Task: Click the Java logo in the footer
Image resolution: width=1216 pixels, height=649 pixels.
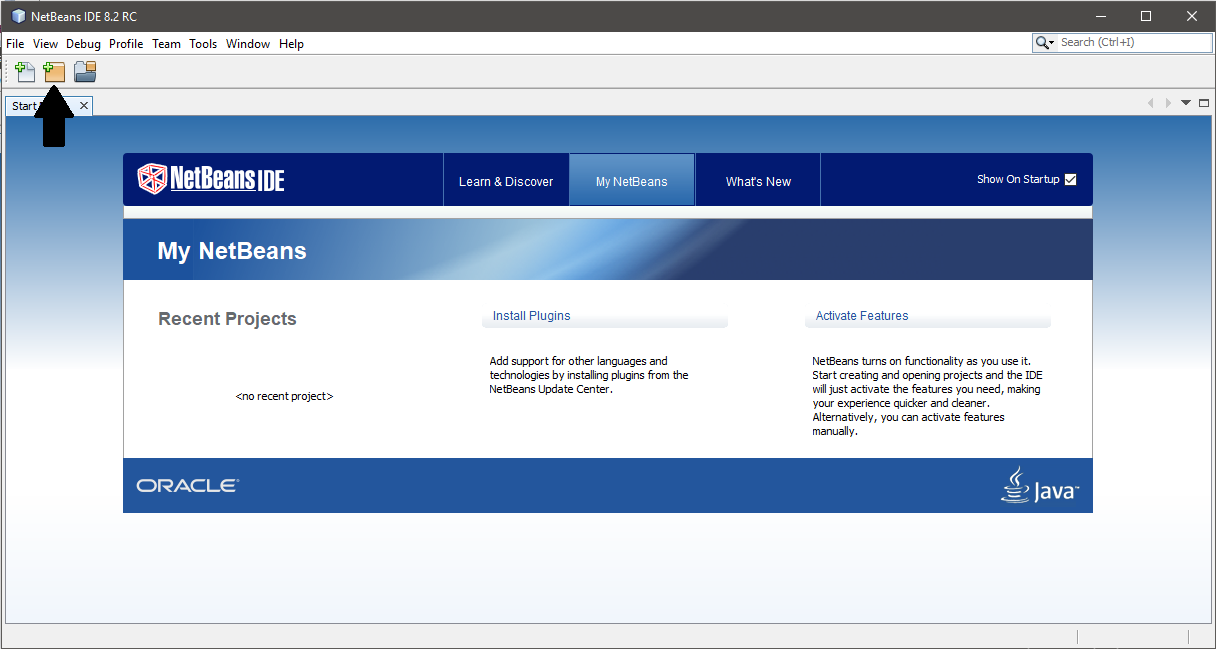Action: pos(1040,485)
